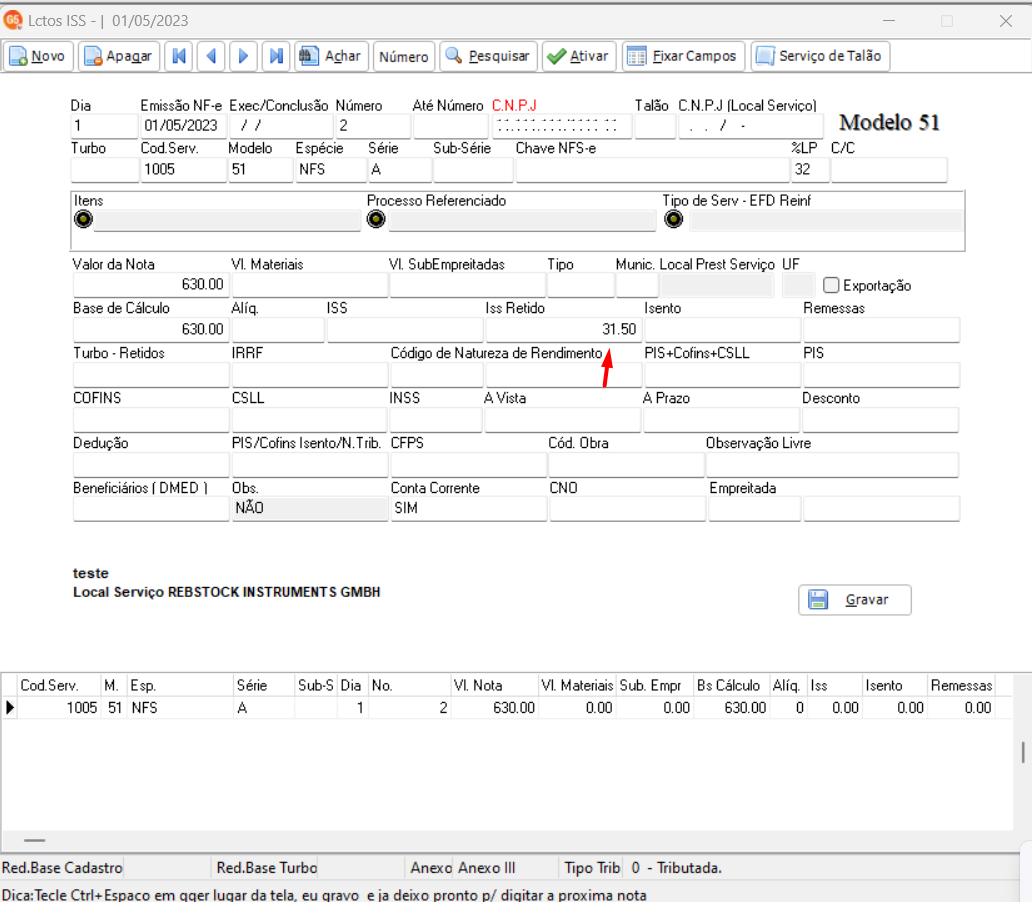Click the Cod.Serv. field with 1005
The width and height of the screenshot is (1032, 902).
tap(183, 170)
